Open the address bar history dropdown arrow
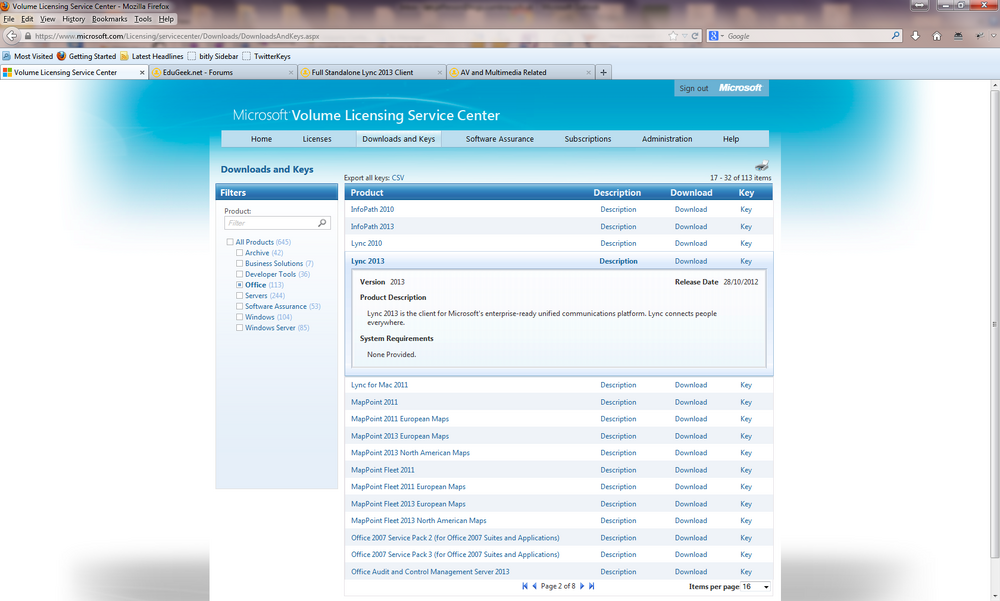The height and width of the screenshot is (601, 1000). (684, 36)
